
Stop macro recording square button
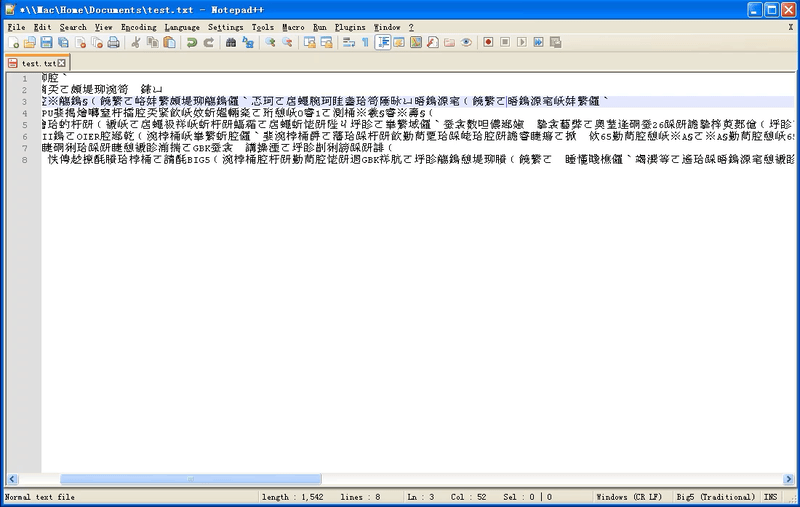coord(505,43)
